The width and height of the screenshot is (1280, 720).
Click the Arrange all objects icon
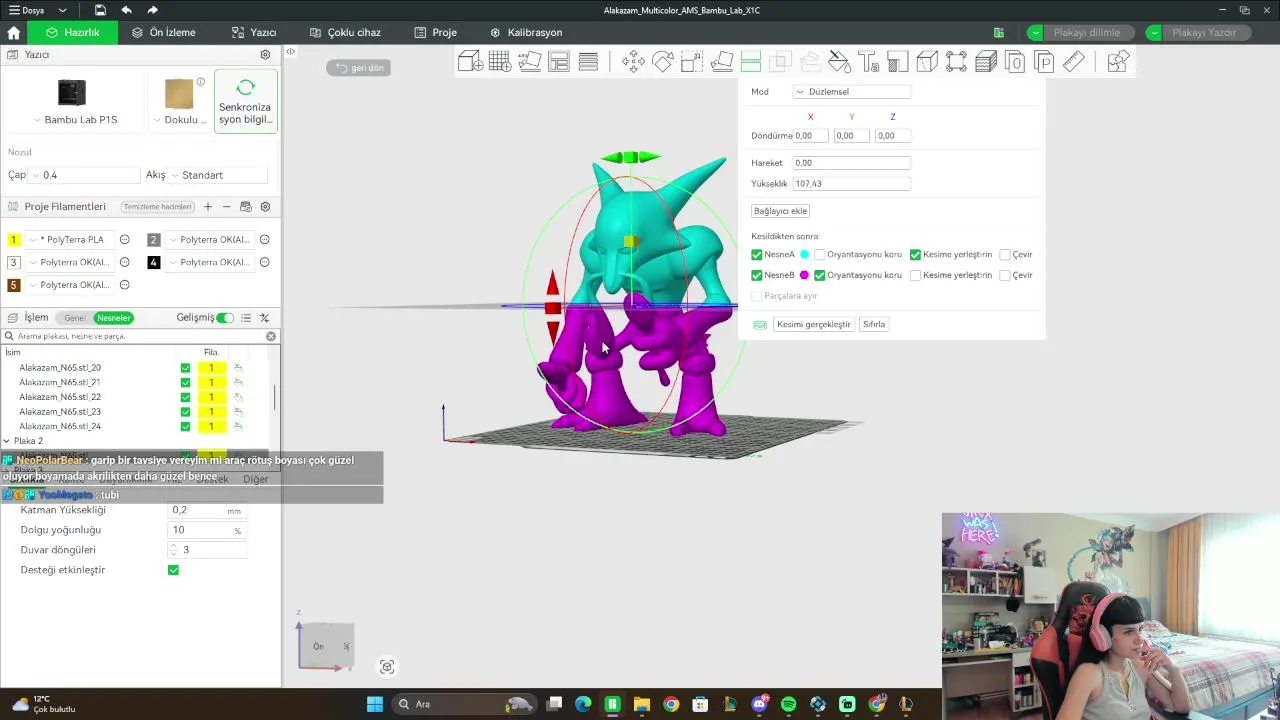pos(559,62)
